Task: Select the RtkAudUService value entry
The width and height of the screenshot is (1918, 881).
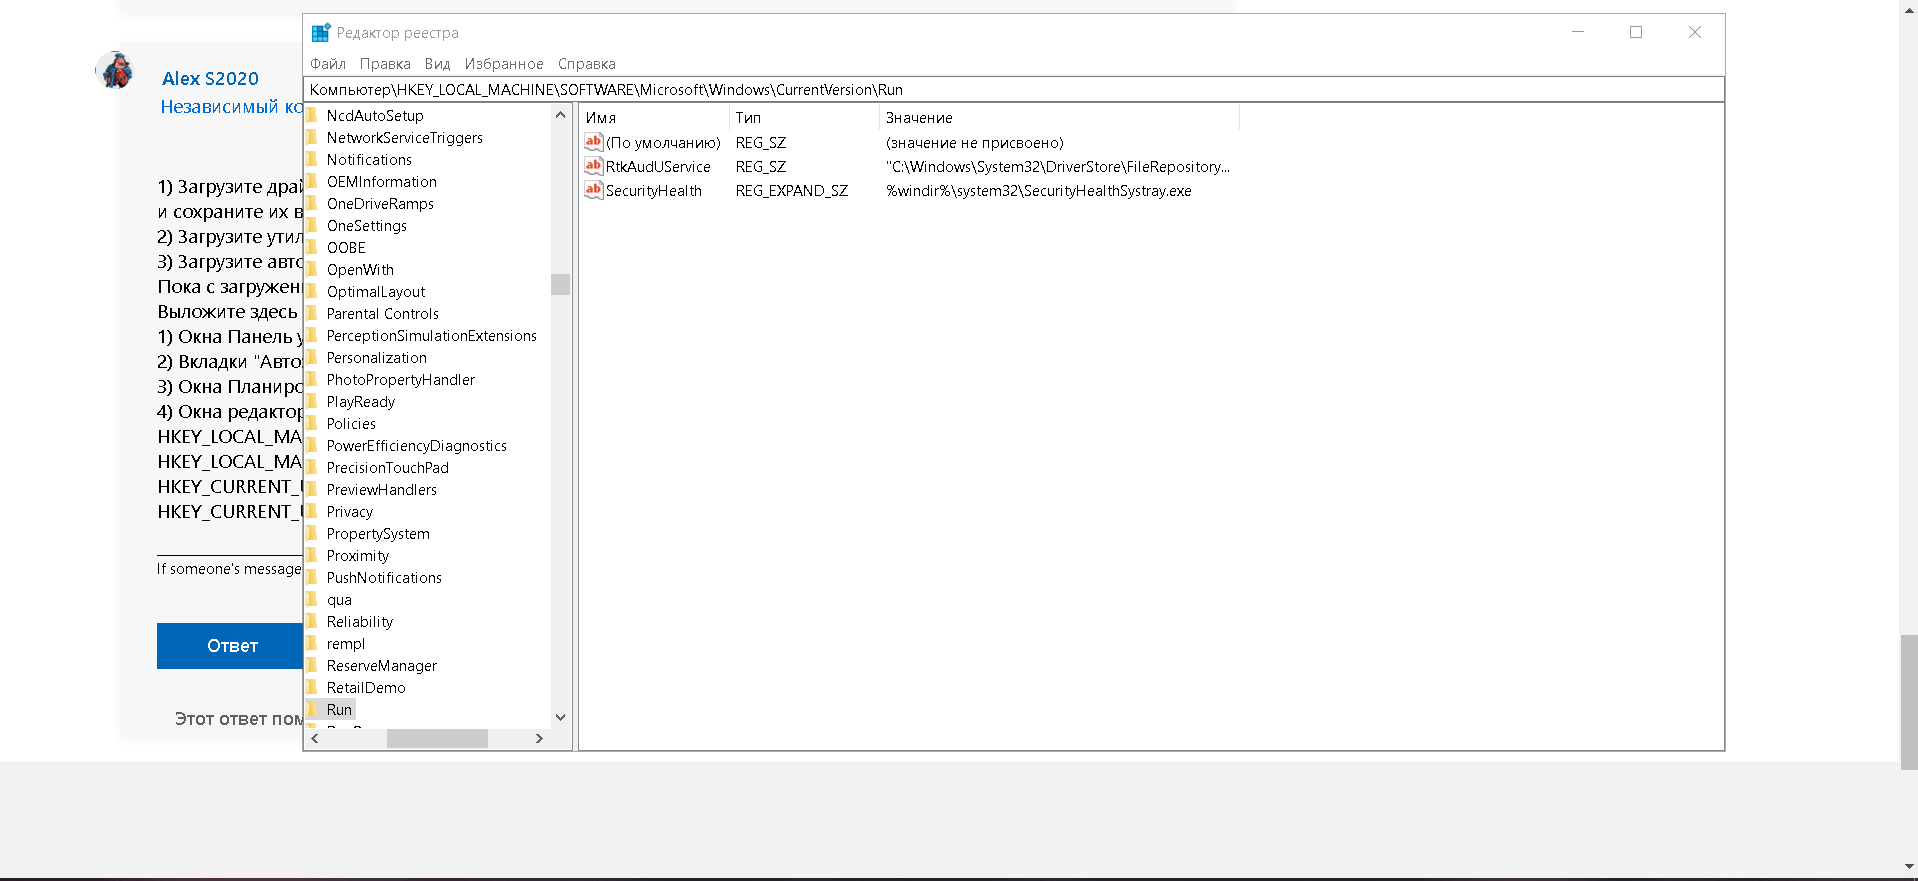Action: pos(658,167)
